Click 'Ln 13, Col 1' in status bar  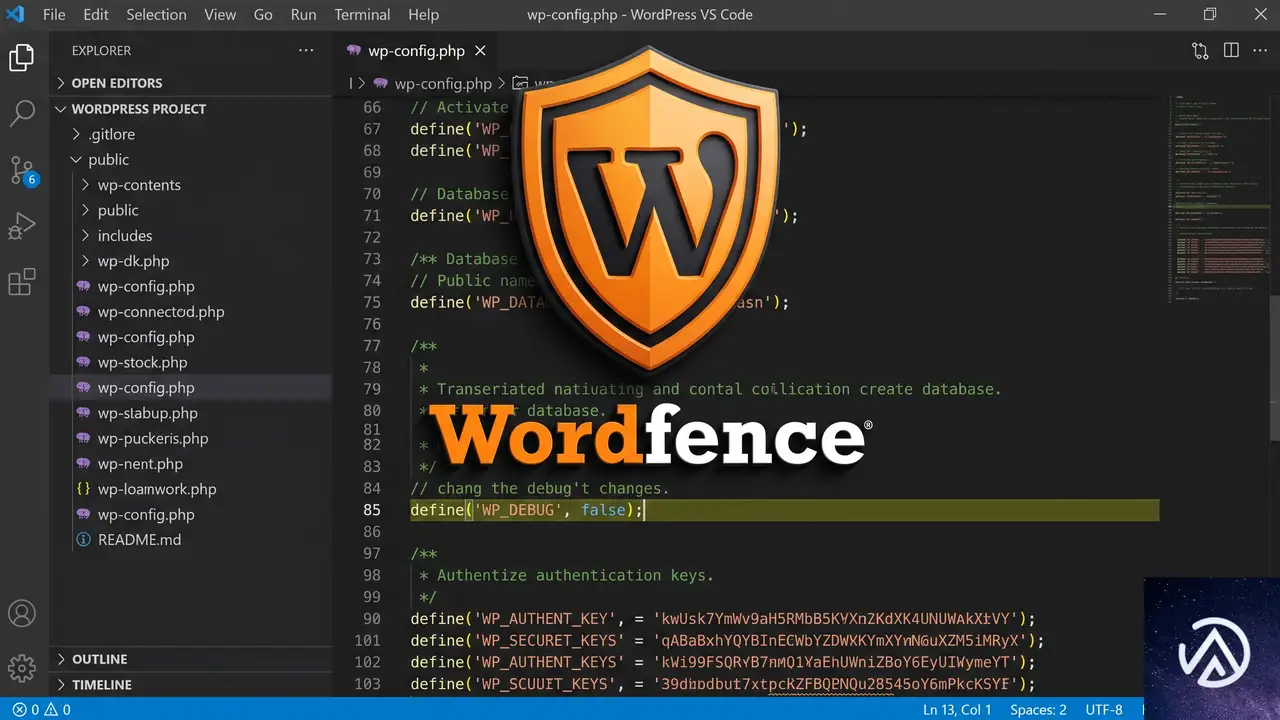[957, 710]
